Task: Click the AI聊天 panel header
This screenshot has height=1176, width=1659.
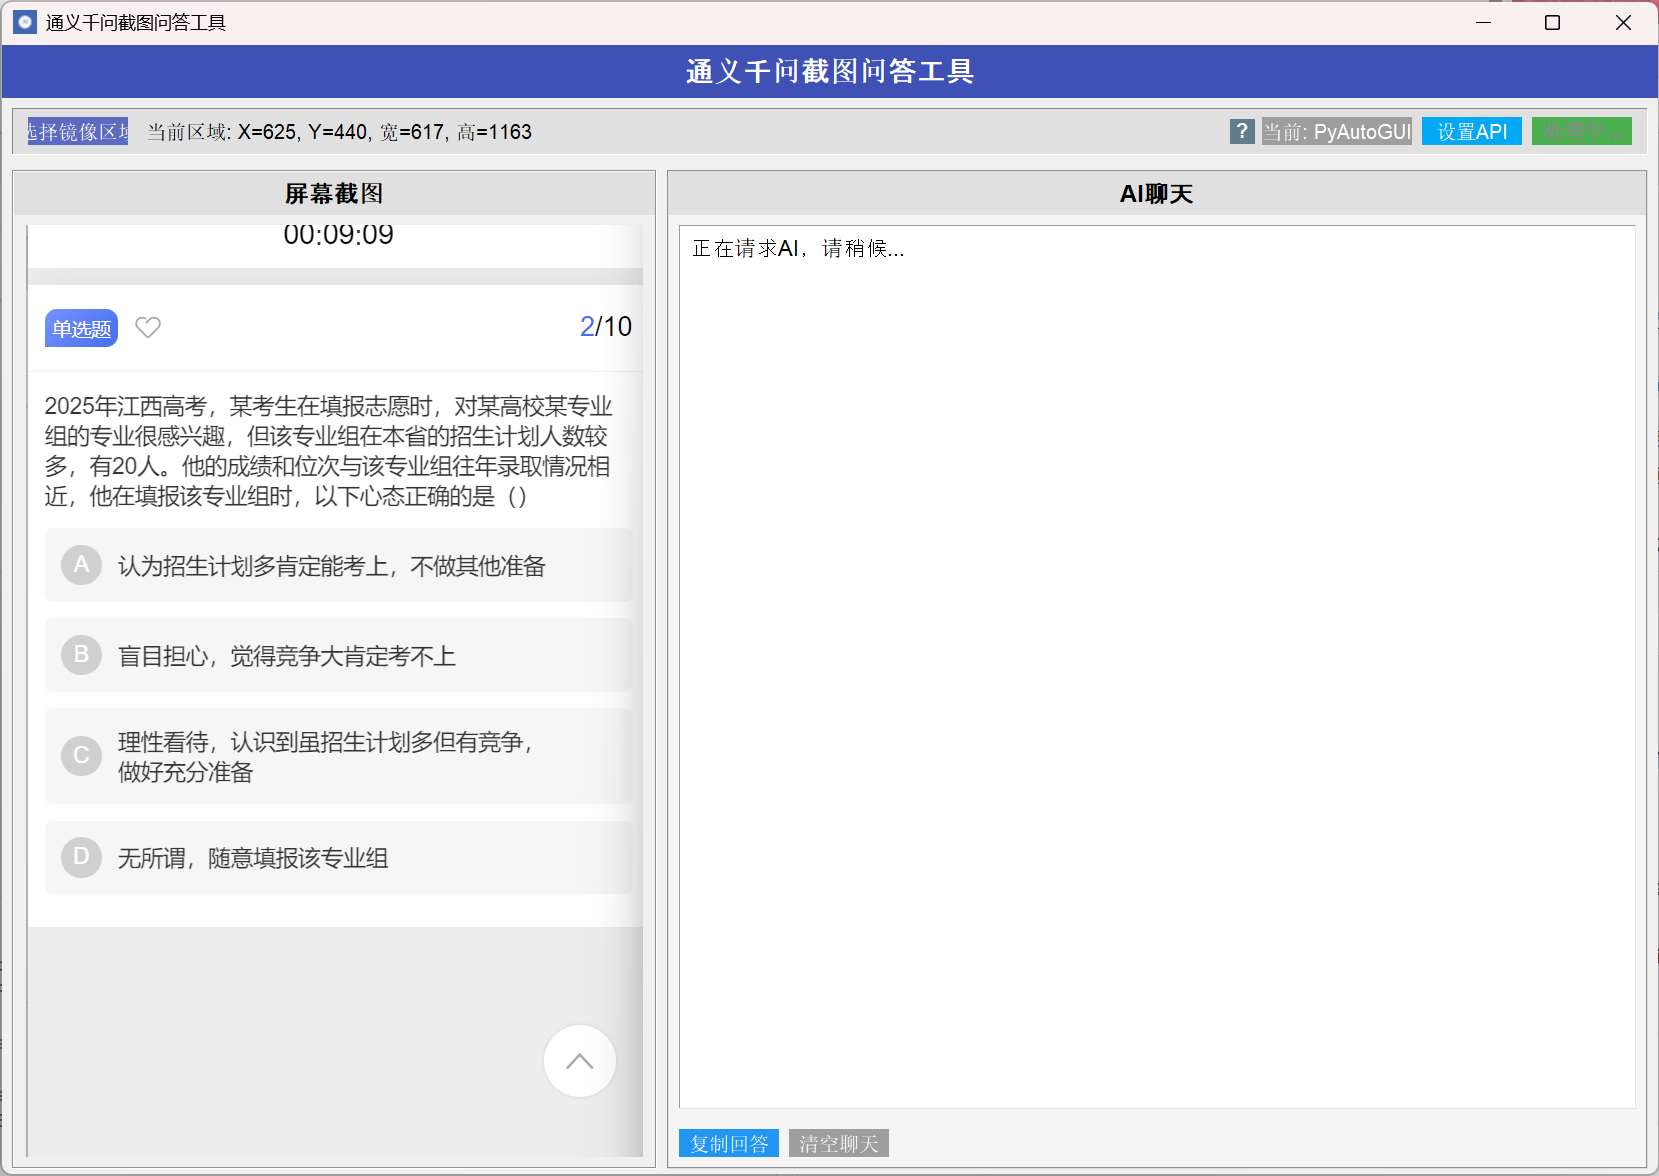Action: pos(1158,193)
